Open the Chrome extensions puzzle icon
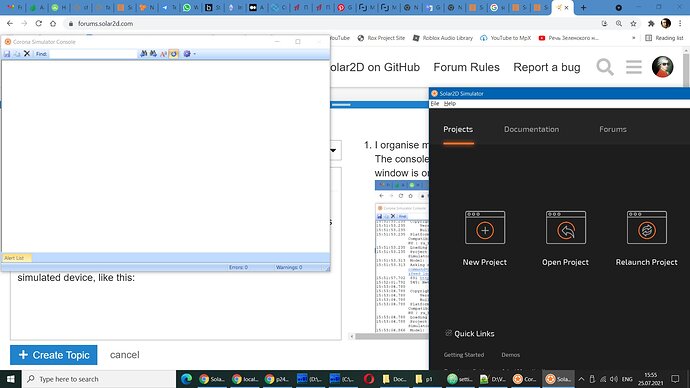Image resolution: width=690 pixels, height=388 pixels. point(651,23)
